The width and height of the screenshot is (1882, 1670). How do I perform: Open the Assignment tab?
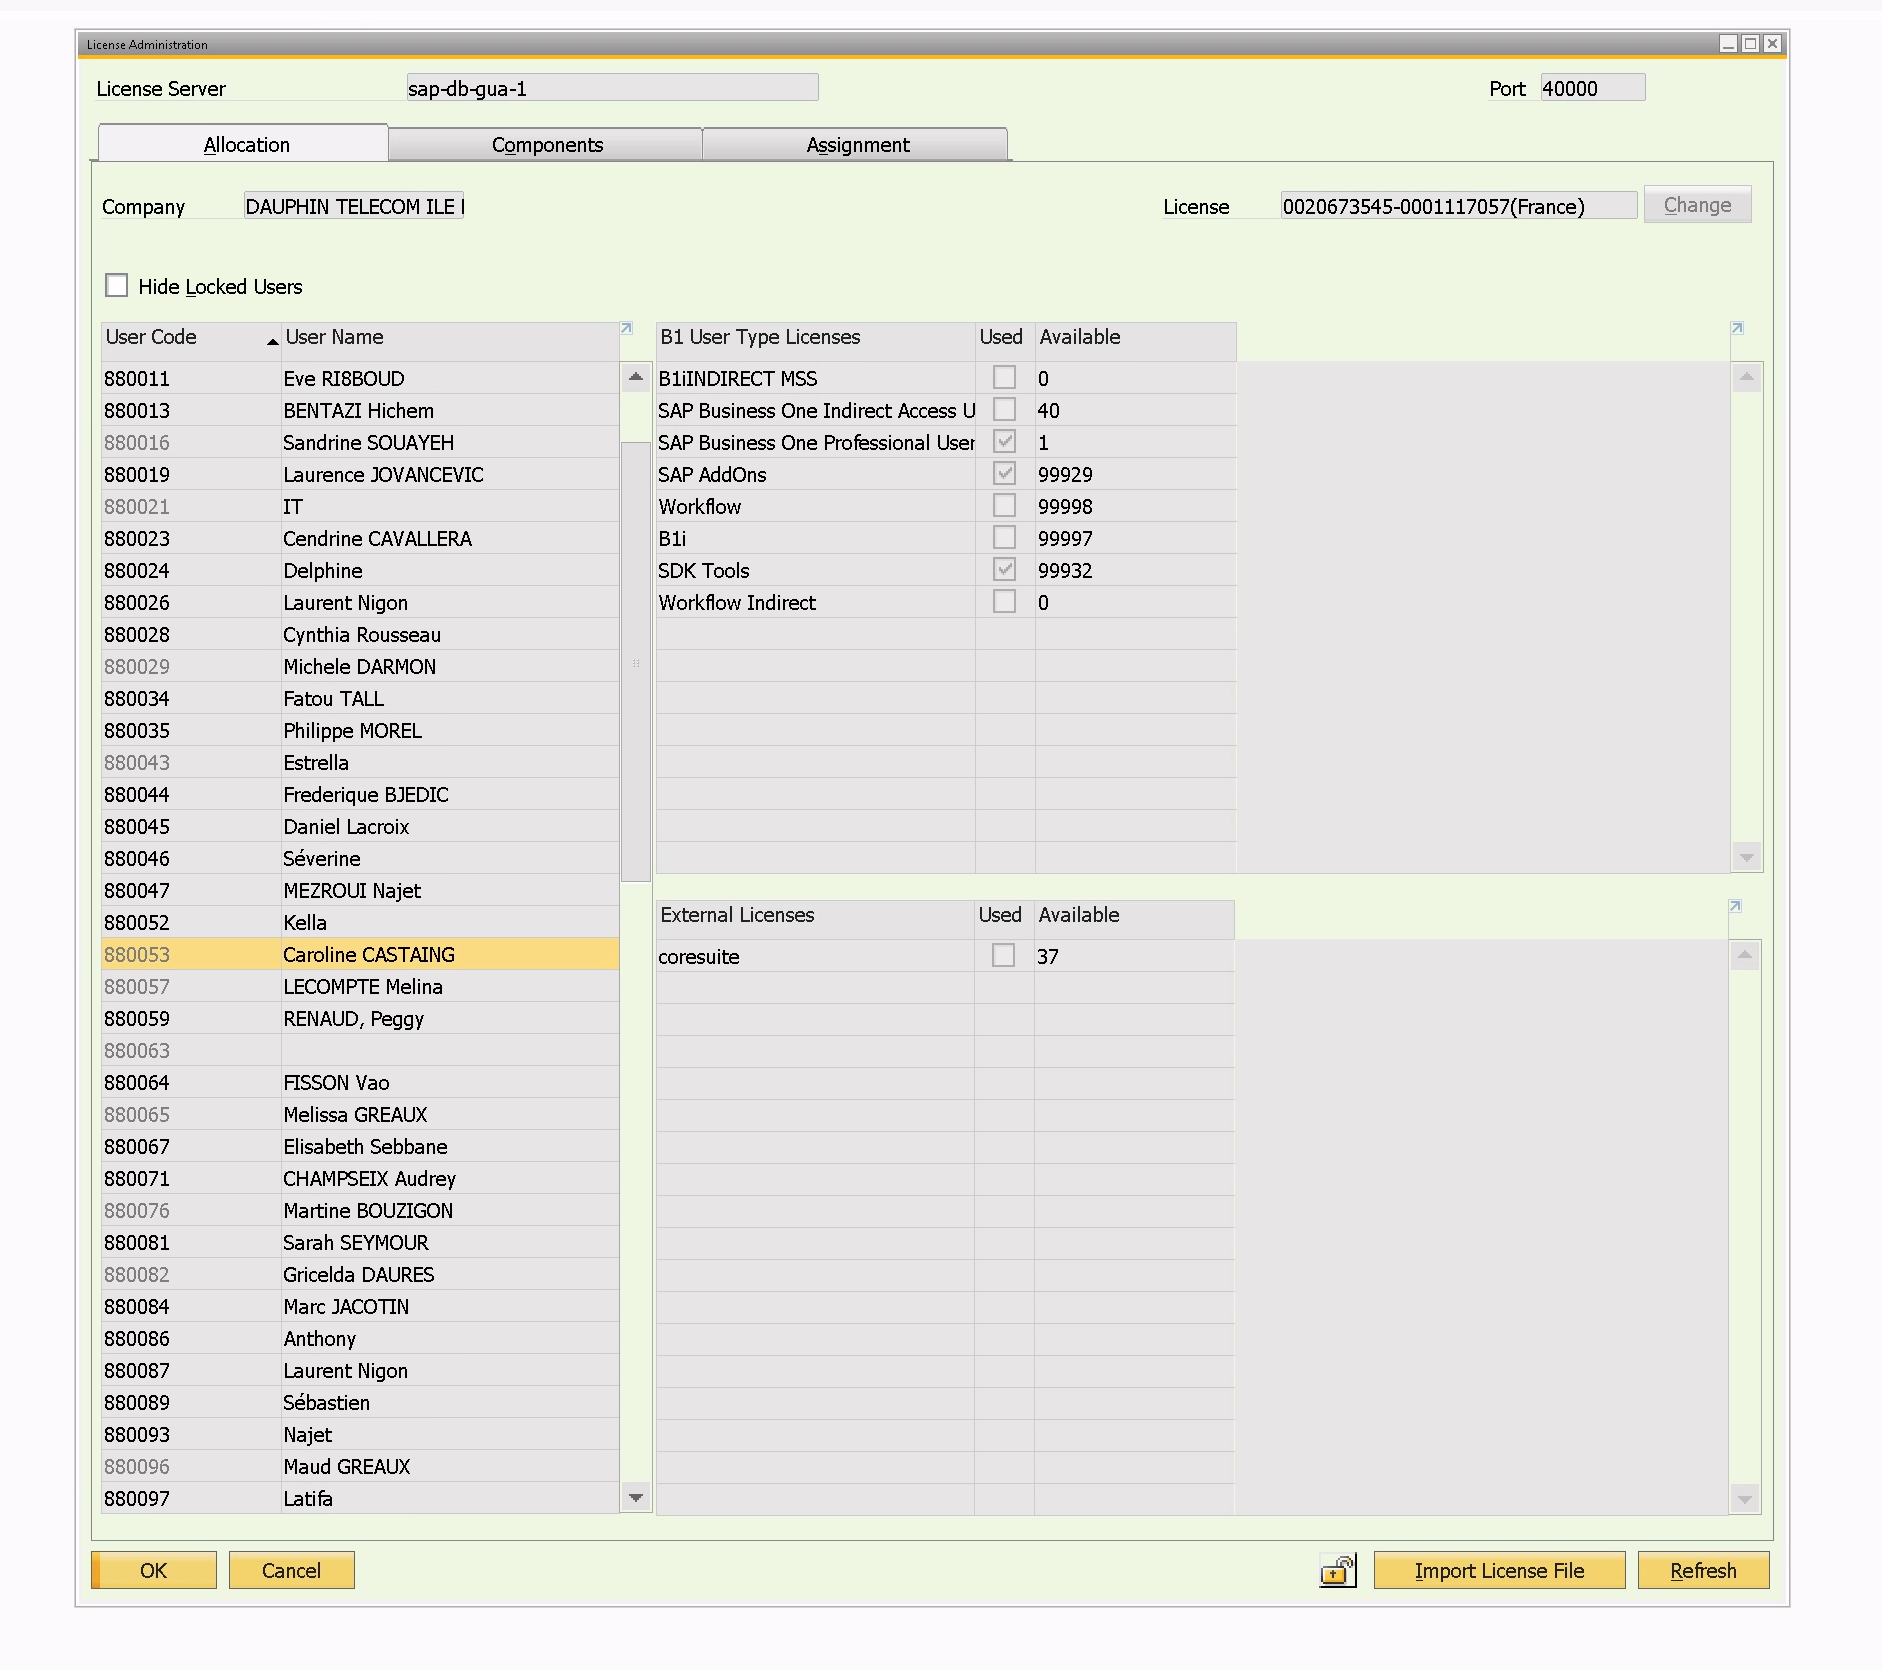[857, 145]
